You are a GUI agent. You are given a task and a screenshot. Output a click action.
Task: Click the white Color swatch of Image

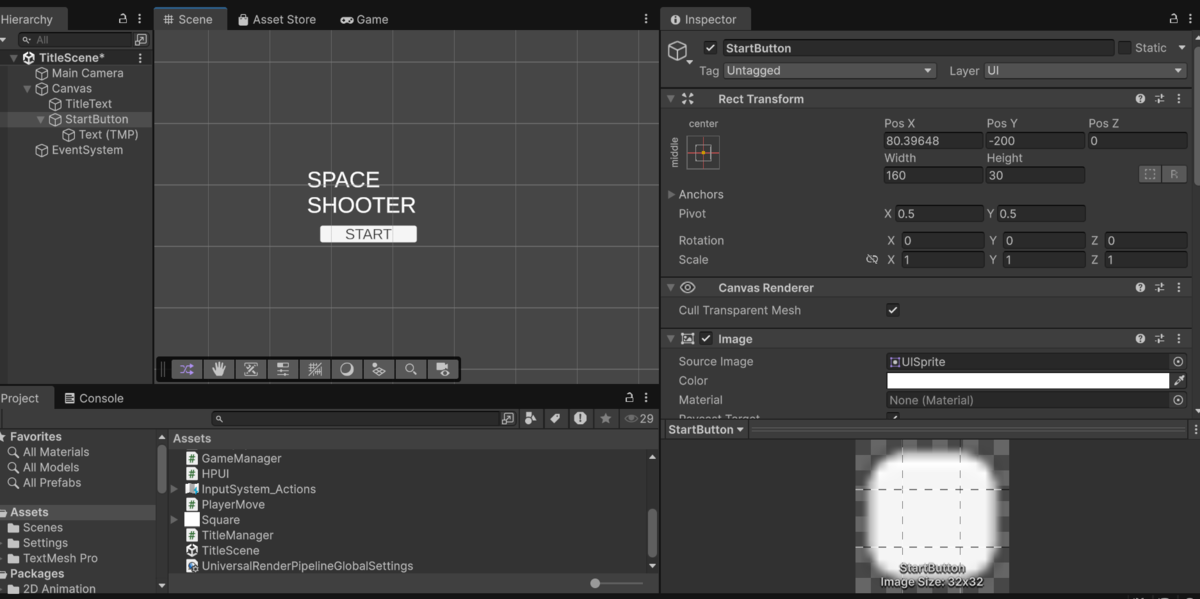(x=1028, y=381)
